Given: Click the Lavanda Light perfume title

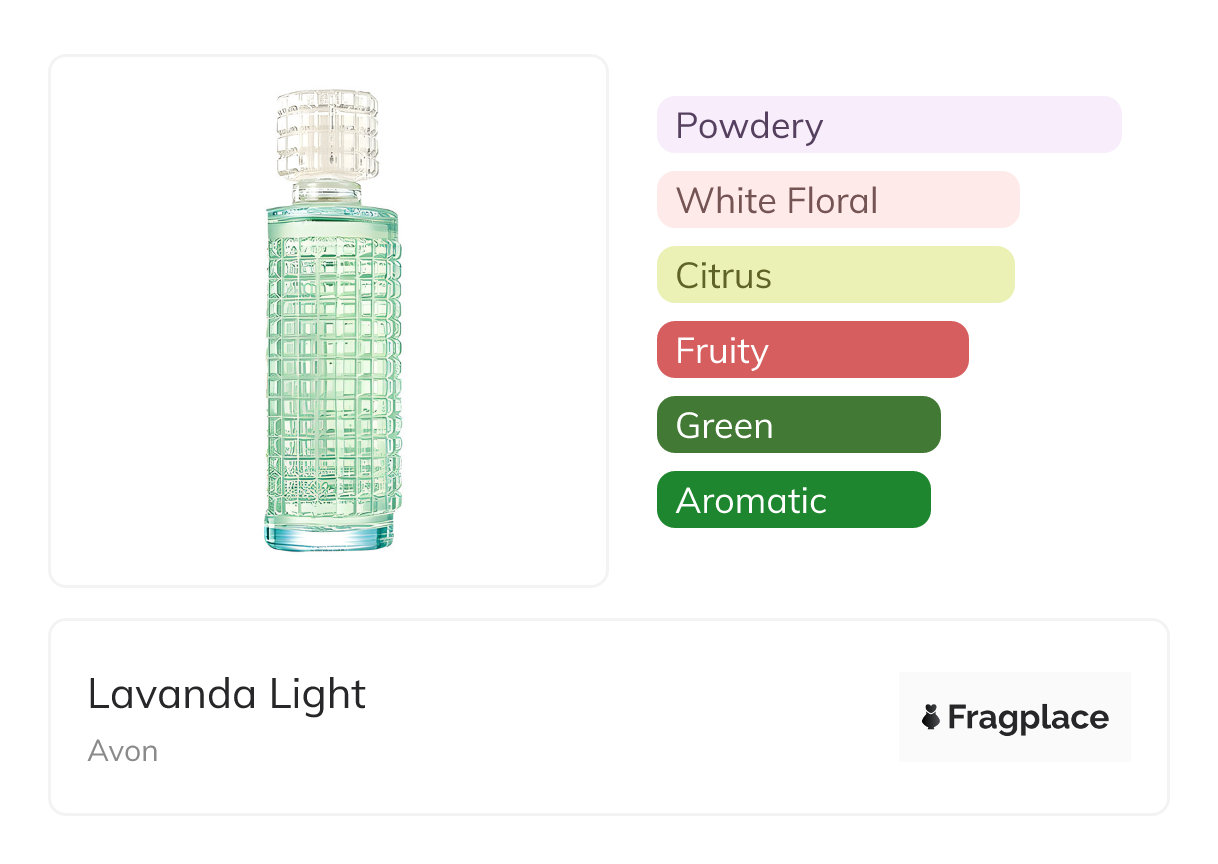Looking at the screenshot, I should coord(227,694).
